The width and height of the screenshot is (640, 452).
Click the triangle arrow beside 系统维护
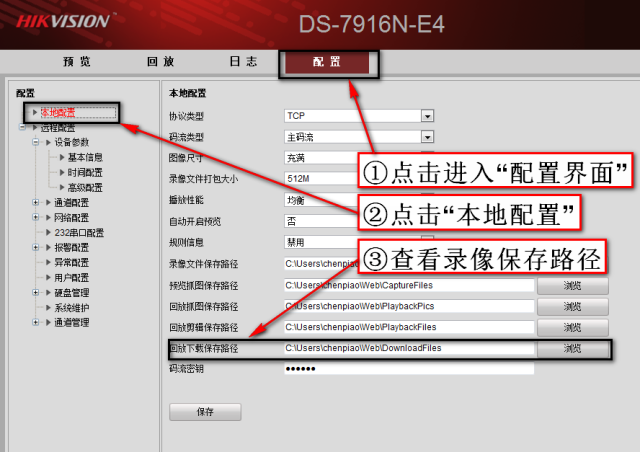pyautogui.click(x=49, y=307)
